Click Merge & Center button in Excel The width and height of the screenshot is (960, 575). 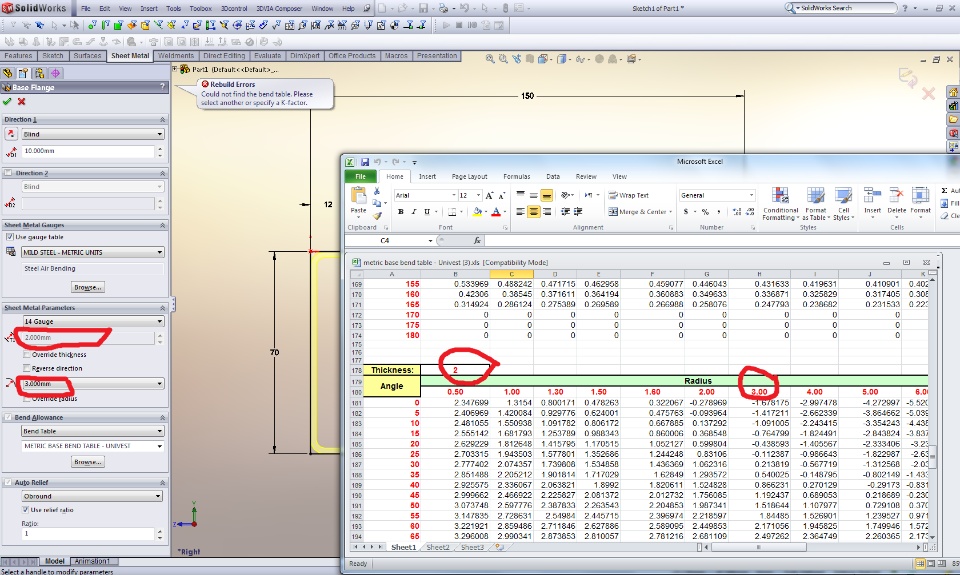(x=640, y=211)
